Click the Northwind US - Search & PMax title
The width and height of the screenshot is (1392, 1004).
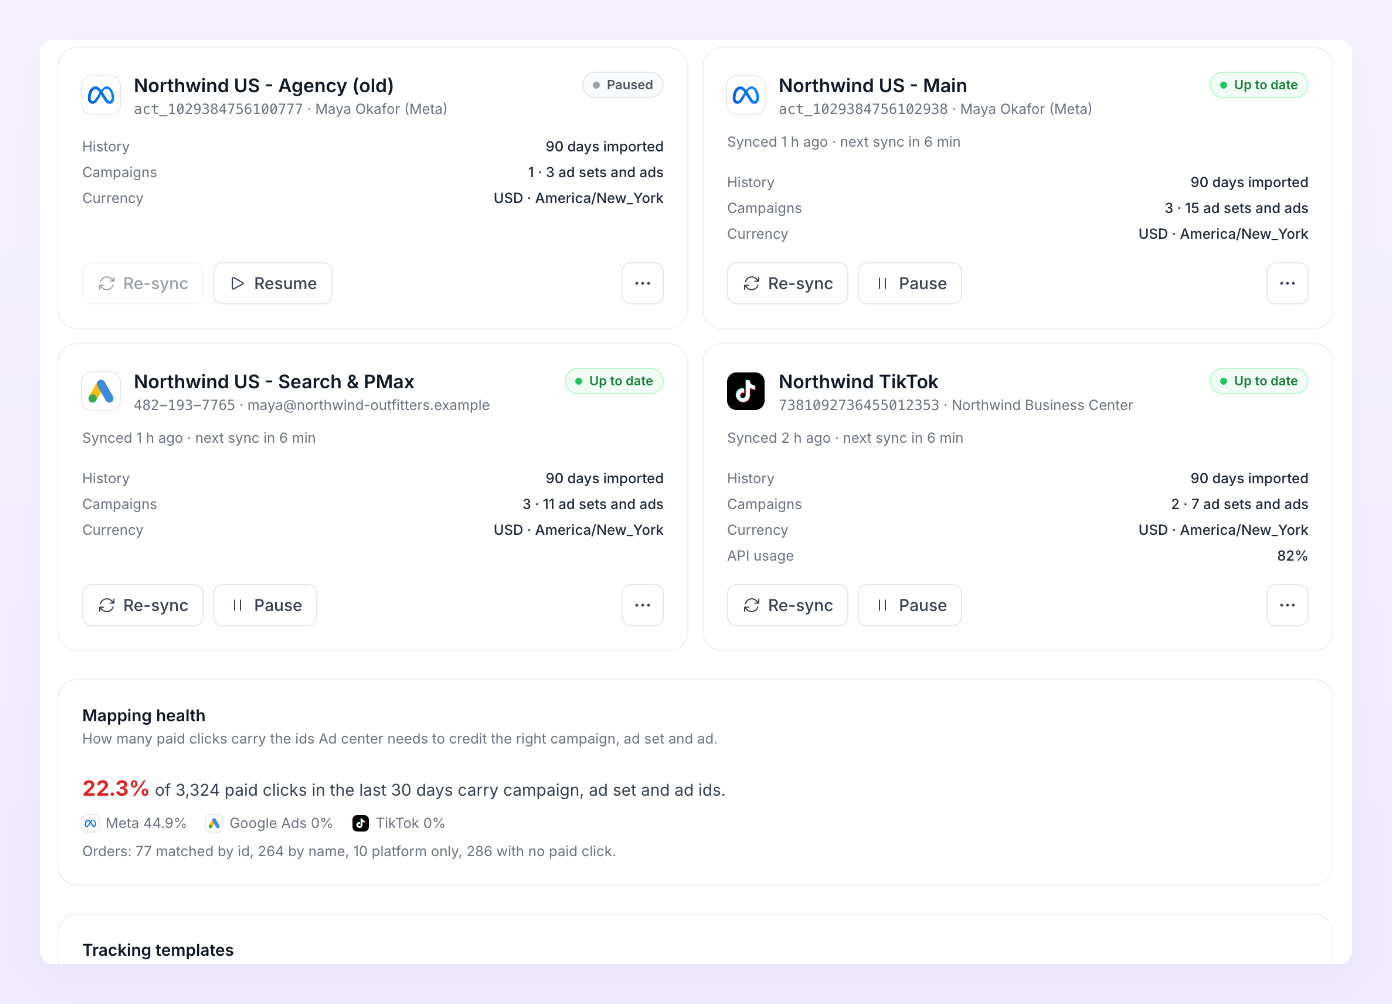click(x=274, y=382)
